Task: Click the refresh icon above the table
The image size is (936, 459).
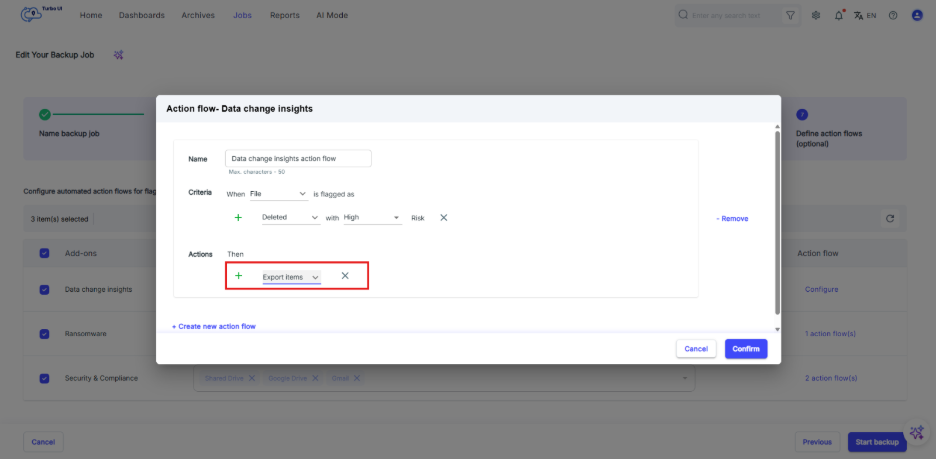Action: tap(889, 219)
